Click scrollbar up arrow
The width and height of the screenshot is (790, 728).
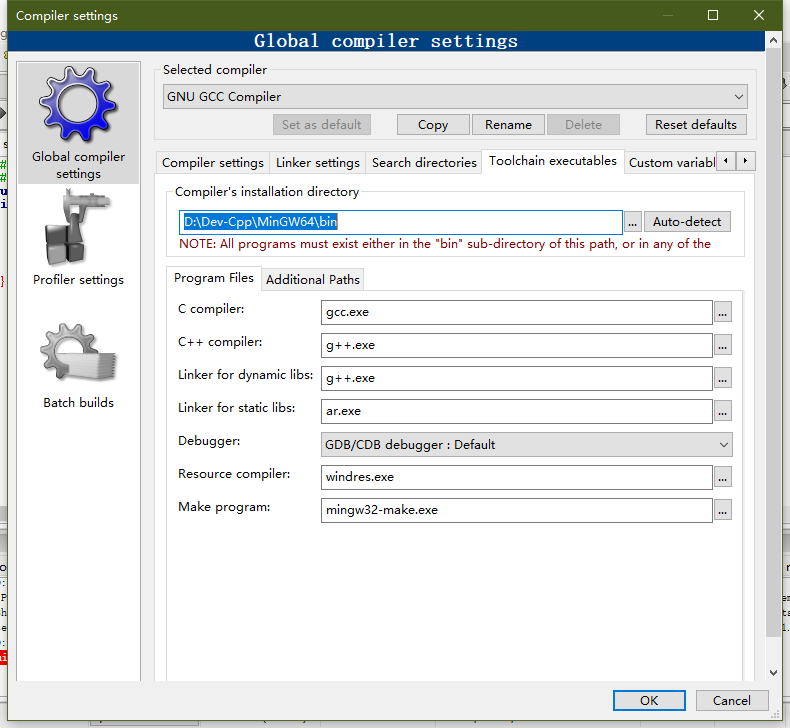point(773,40)
